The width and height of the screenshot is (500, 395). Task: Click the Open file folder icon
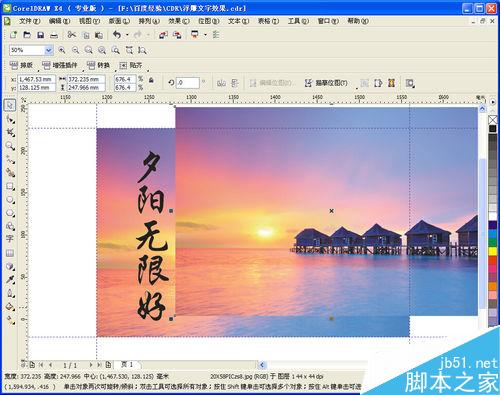27,35
